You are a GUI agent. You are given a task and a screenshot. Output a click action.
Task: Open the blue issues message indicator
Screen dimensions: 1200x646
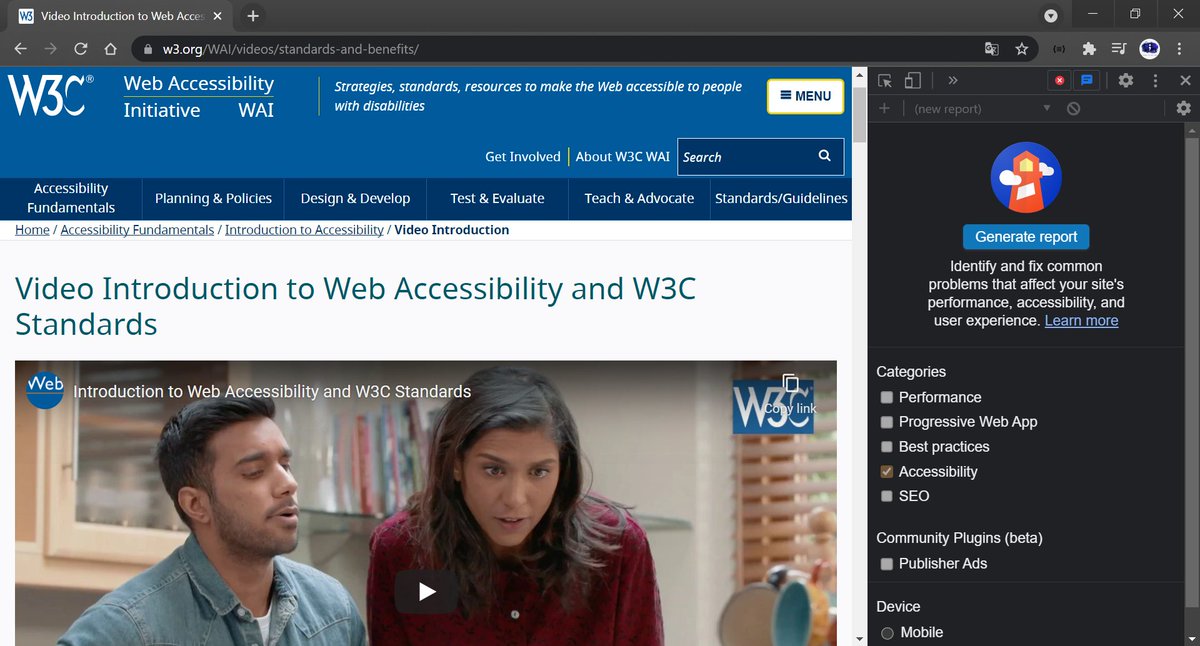(1087, 81)
